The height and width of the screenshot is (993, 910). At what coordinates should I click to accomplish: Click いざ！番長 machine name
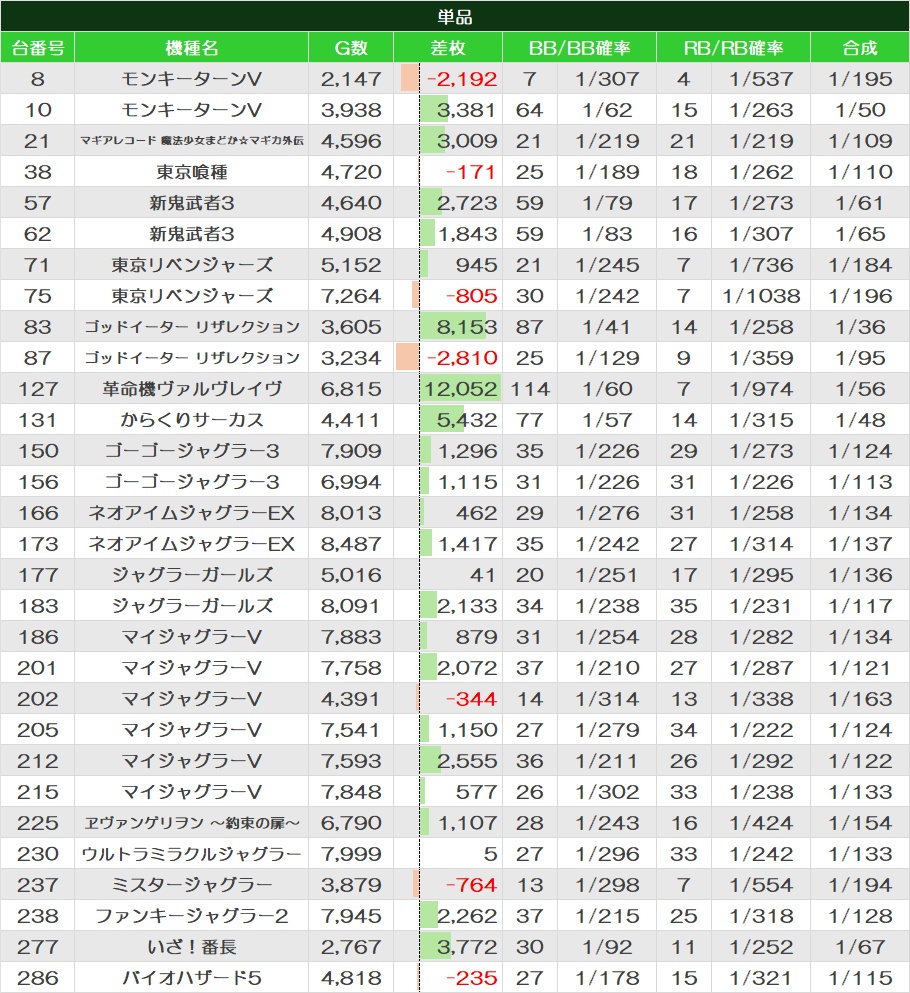(191, 947)
